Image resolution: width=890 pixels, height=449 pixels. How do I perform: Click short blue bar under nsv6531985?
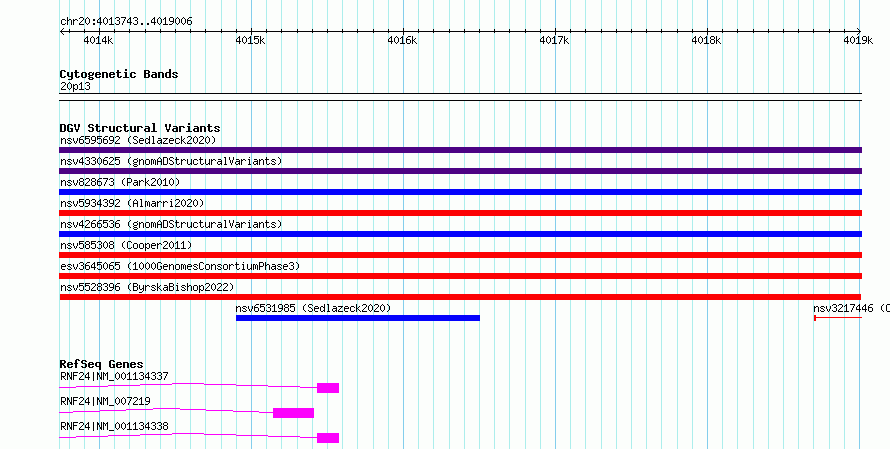coord(358,318)
